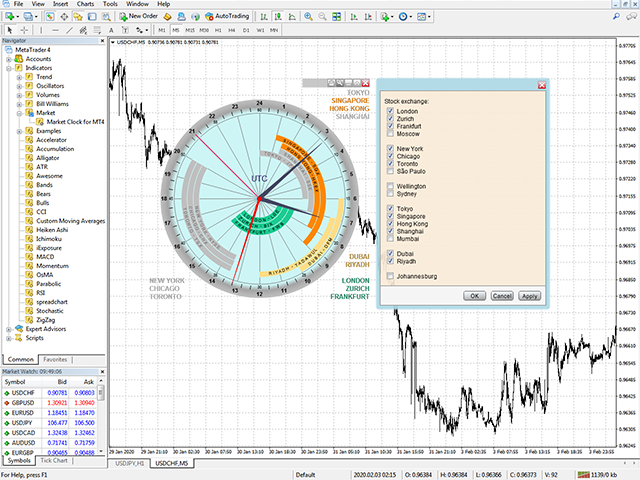Toggle the Auto Scroll chart icon

point(354,16)
